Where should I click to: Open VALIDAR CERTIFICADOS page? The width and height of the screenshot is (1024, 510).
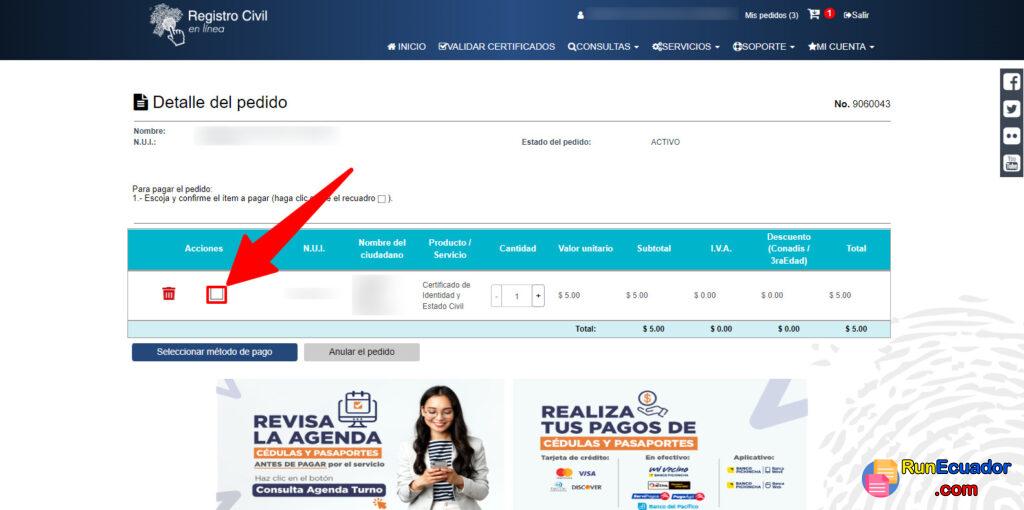[x=497, y=46]
